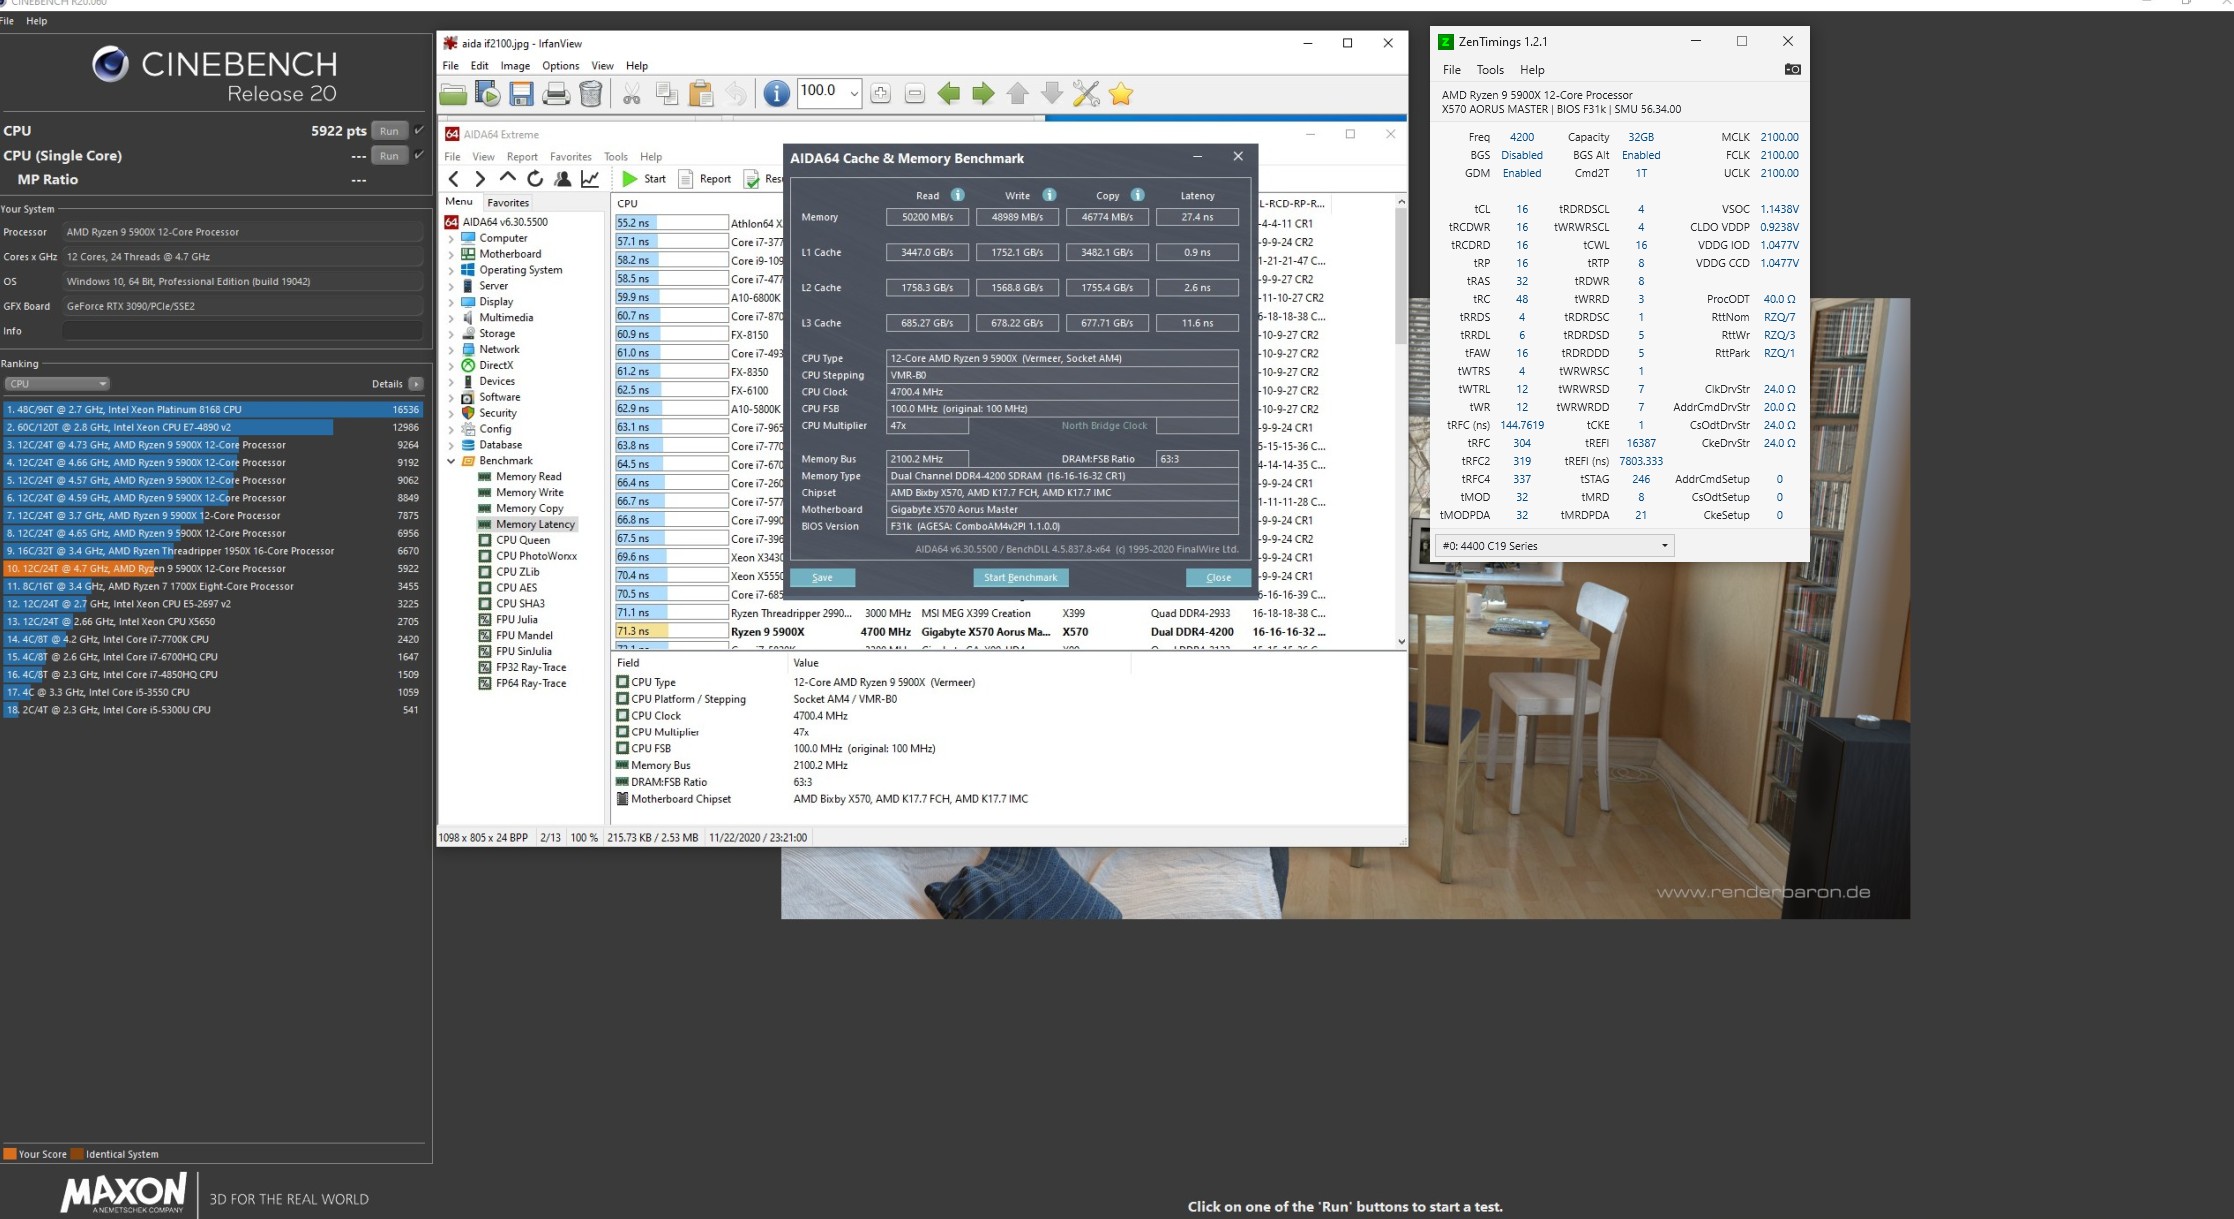Expand Motherboard node in AIDA64 tree
This screenshot has height=1219, width=2234.
451,254
